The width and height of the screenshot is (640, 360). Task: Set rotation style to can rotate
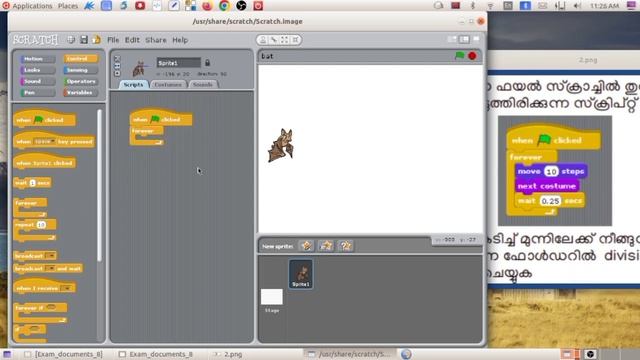(117, 59)
